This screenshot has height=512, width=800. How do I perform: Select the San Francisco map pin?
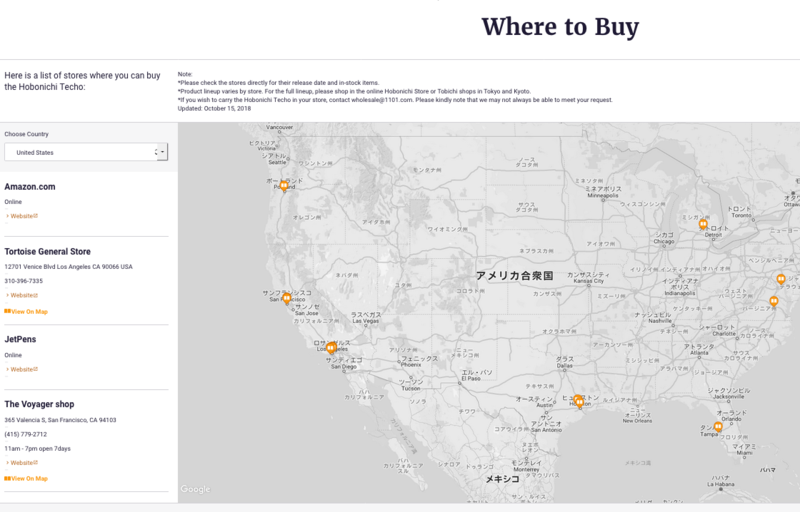point(286,298)
